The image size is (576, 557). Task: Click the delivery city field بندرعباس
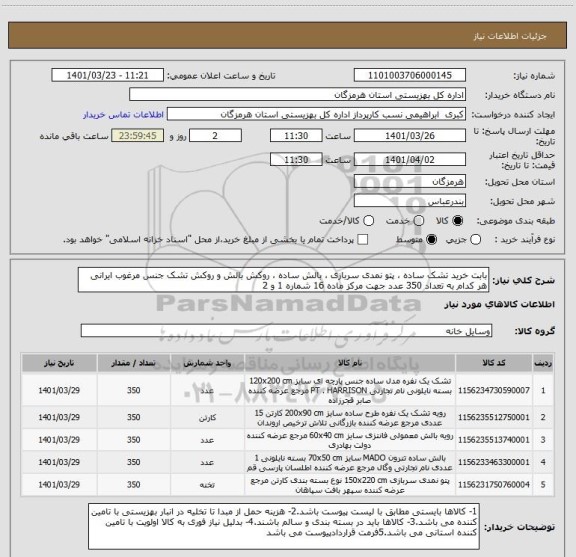coord(410,201)
